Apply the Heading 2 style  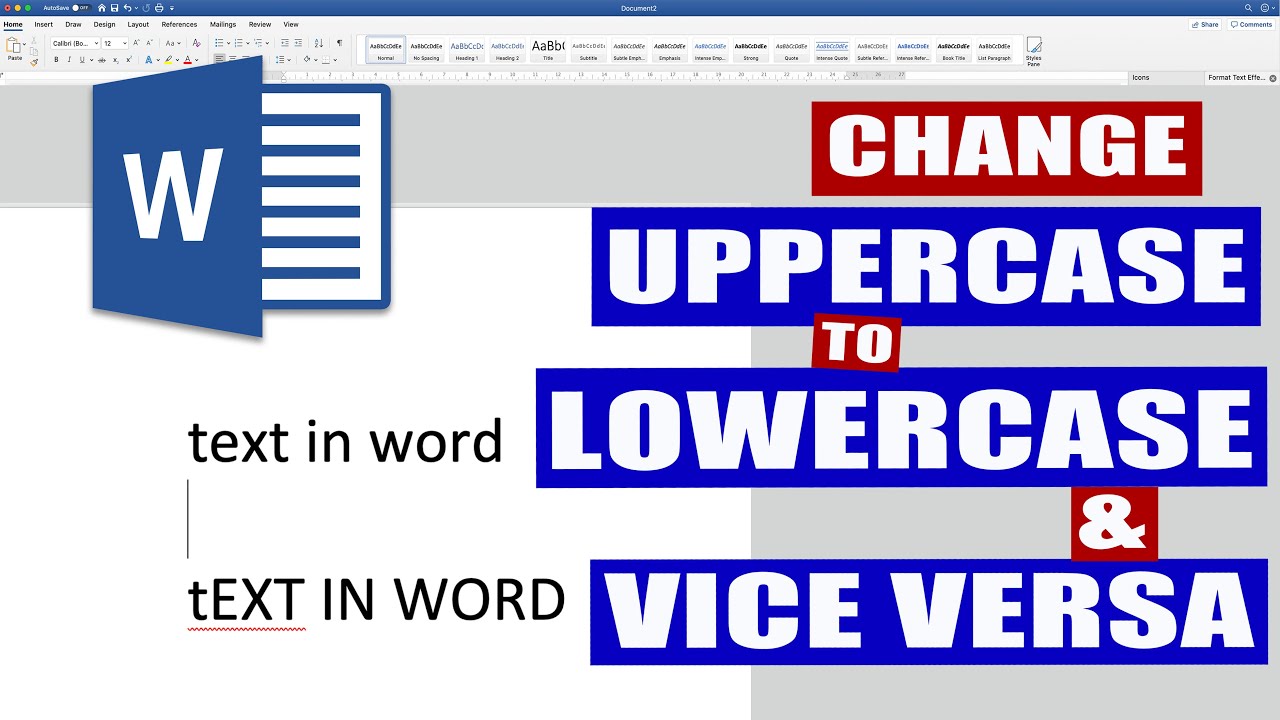click(x=507, y=50)
